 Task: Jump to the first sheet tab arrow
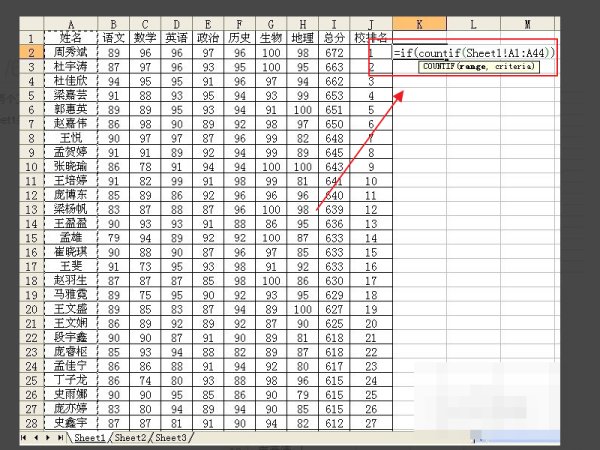tap(24, 437)
